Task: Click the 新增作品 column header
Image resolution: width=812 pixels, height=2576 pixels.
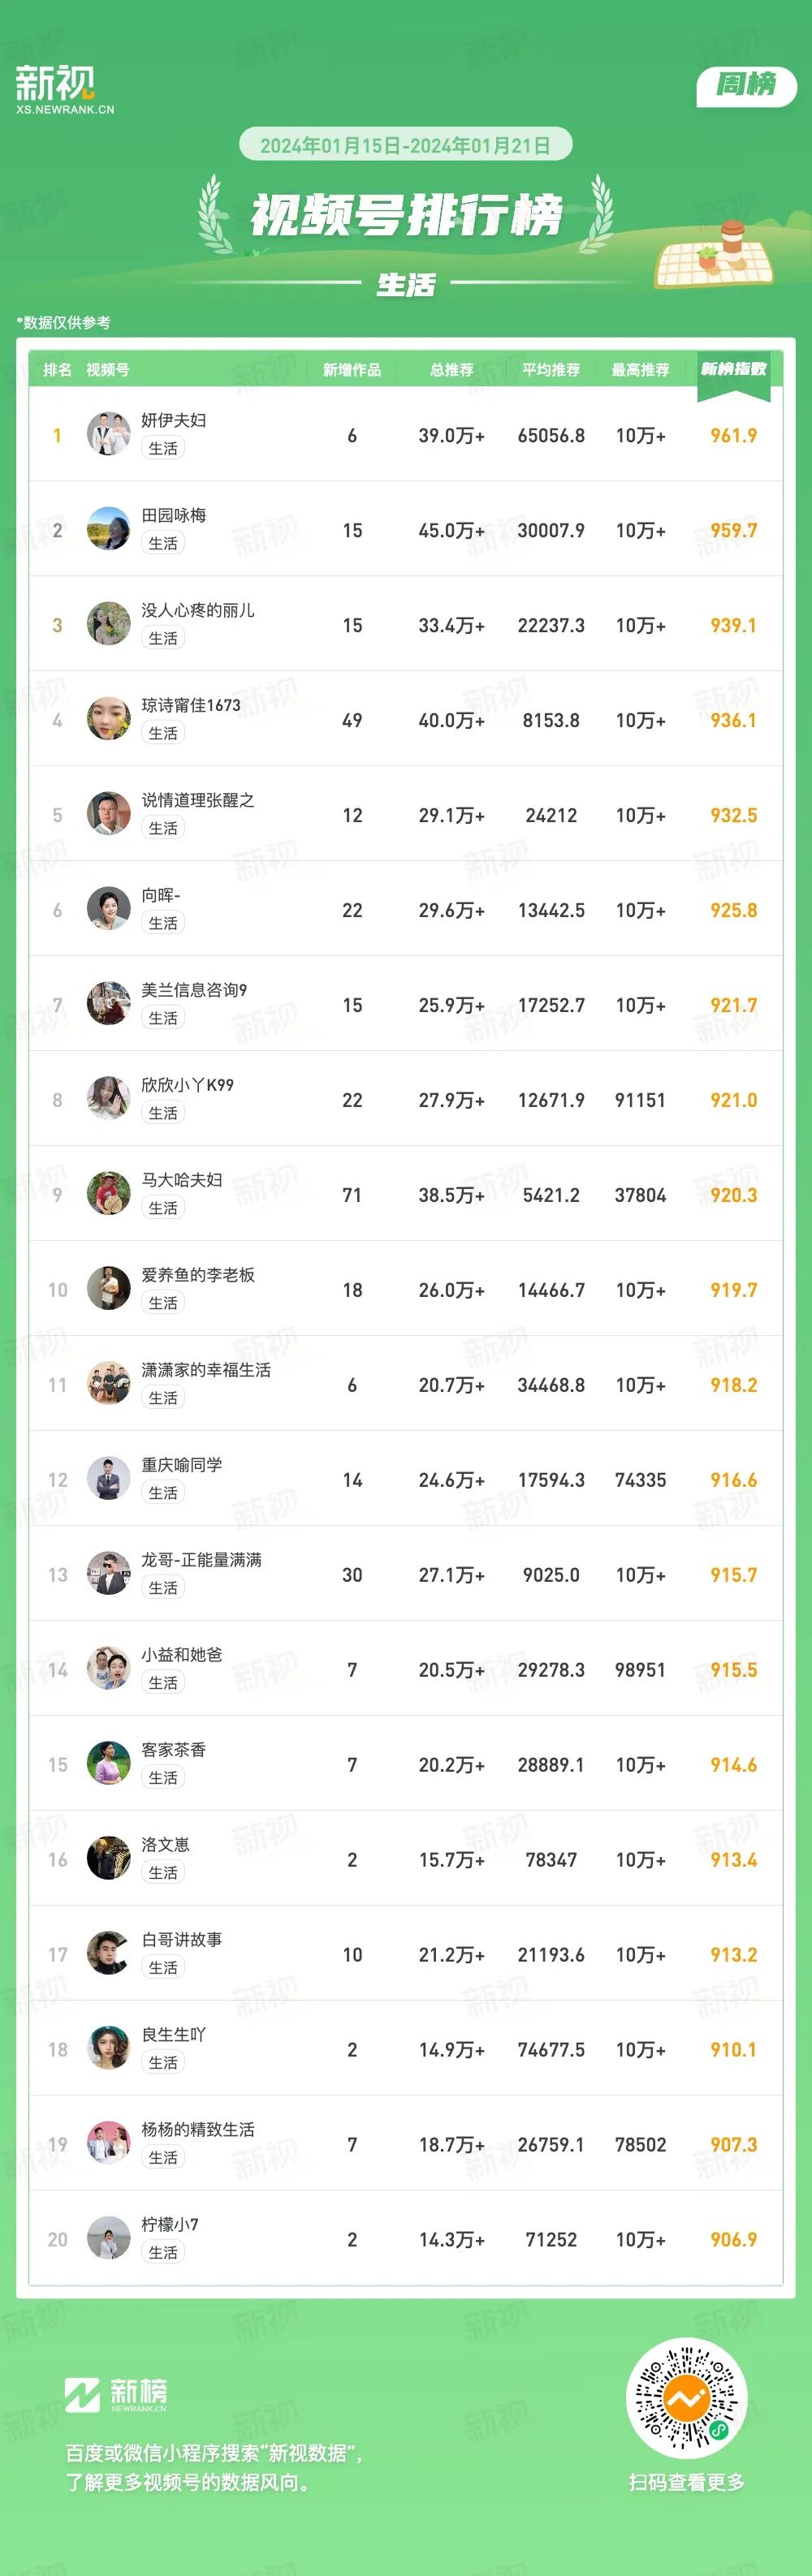Action: 352,370
